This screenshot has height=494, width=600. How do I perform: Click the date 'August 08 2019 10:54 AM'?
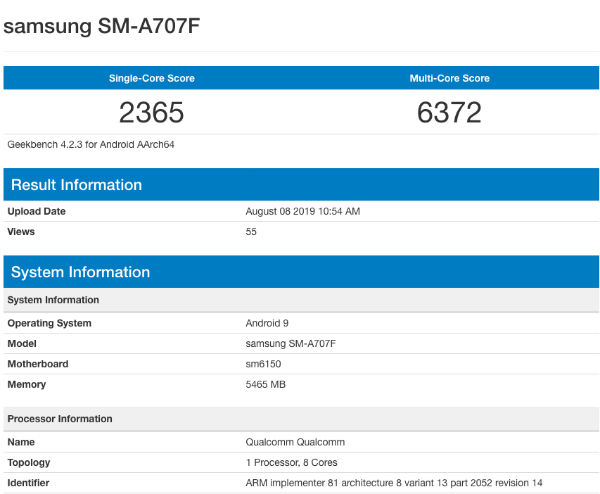pos(303,211)
